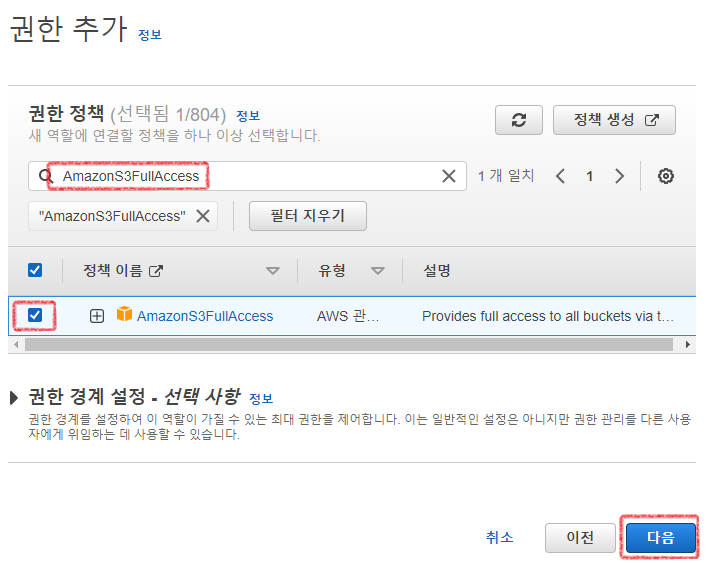707x563 pixels.
Task: Click the refresh policies icon button
Action: pos(519,120)
